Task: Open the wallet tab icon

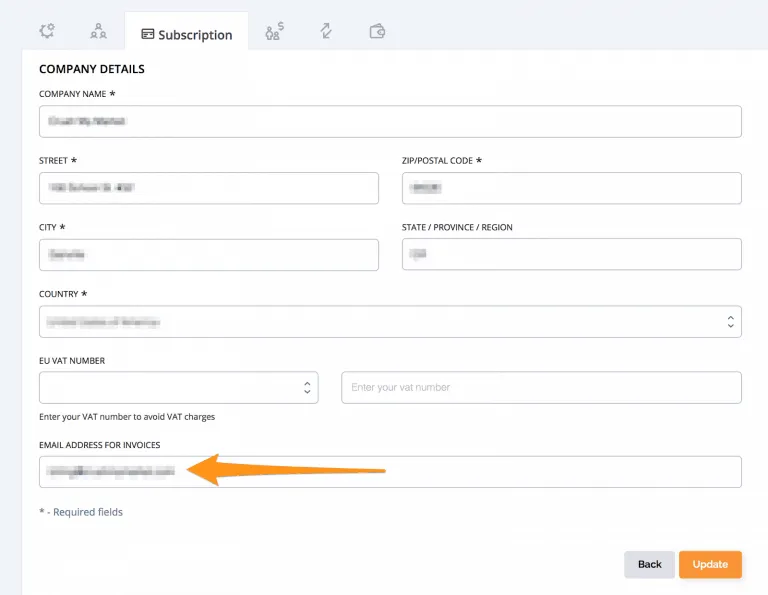Action: pos(377,31)
